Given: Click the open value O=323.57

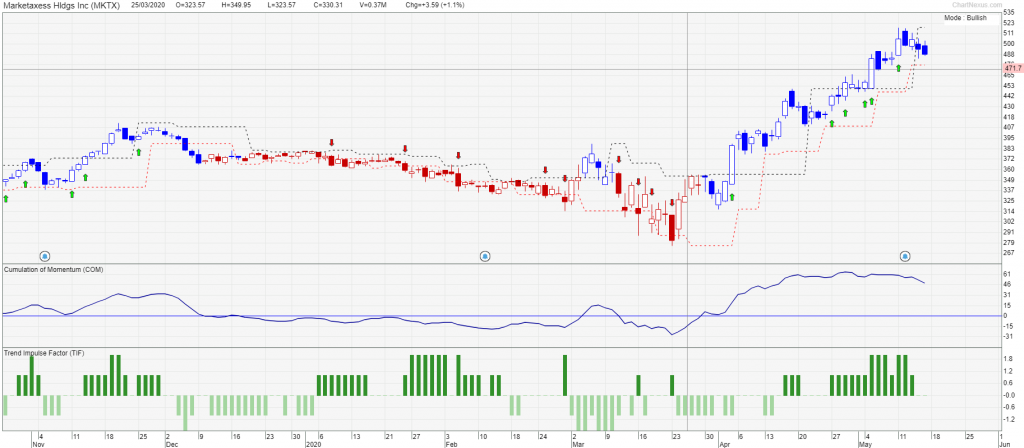Looking at the screenshot, I should 191,5.
